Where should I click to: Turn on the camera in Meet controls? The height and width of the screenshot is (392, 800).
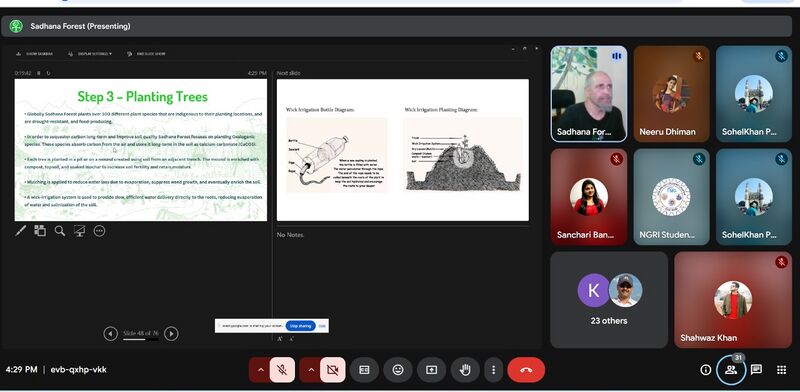tap(333, 370)
